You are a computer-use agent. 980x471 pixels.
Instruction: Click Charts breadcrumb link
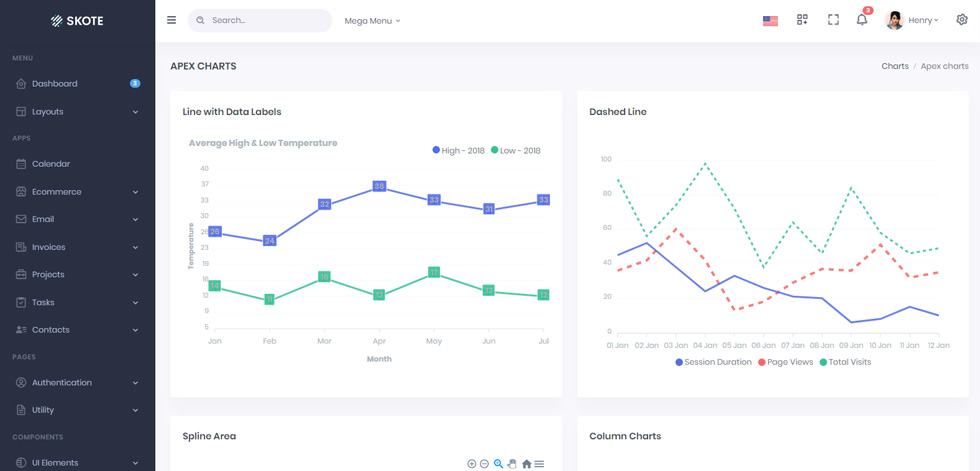(895, 66)
